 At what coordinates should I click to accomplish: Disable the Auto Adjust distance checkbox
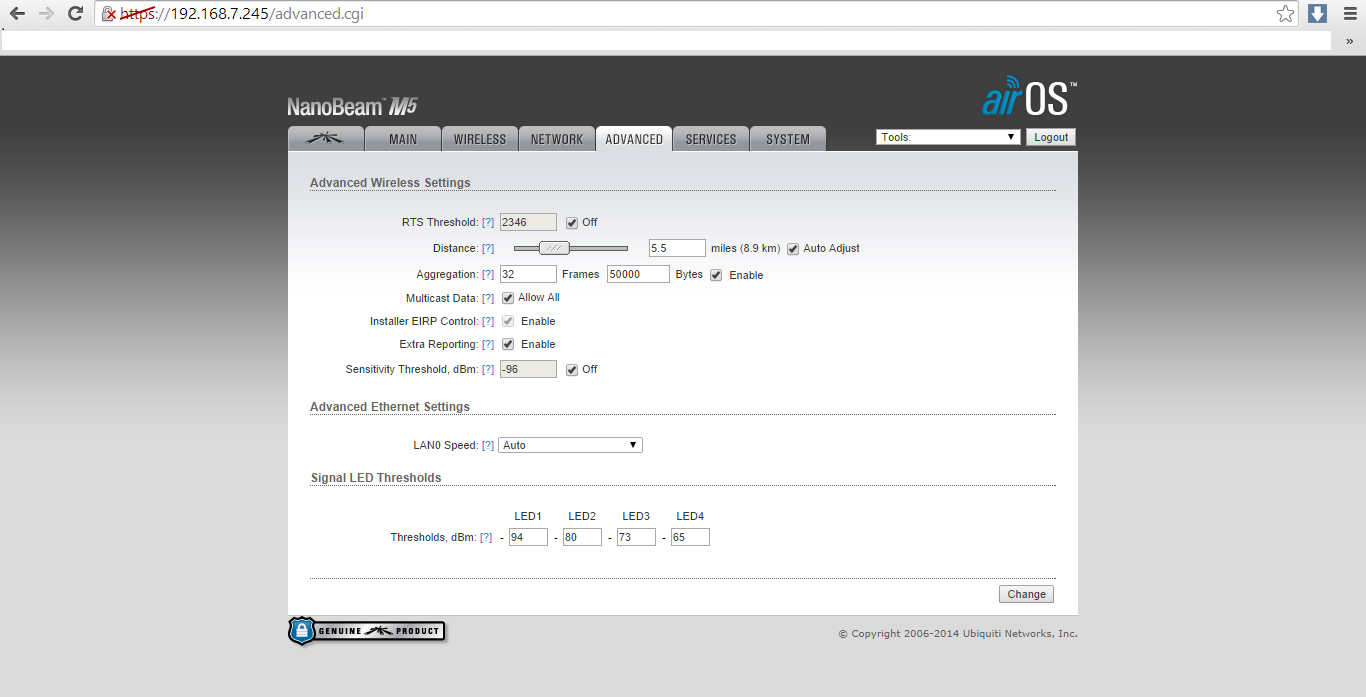(793, 249)
